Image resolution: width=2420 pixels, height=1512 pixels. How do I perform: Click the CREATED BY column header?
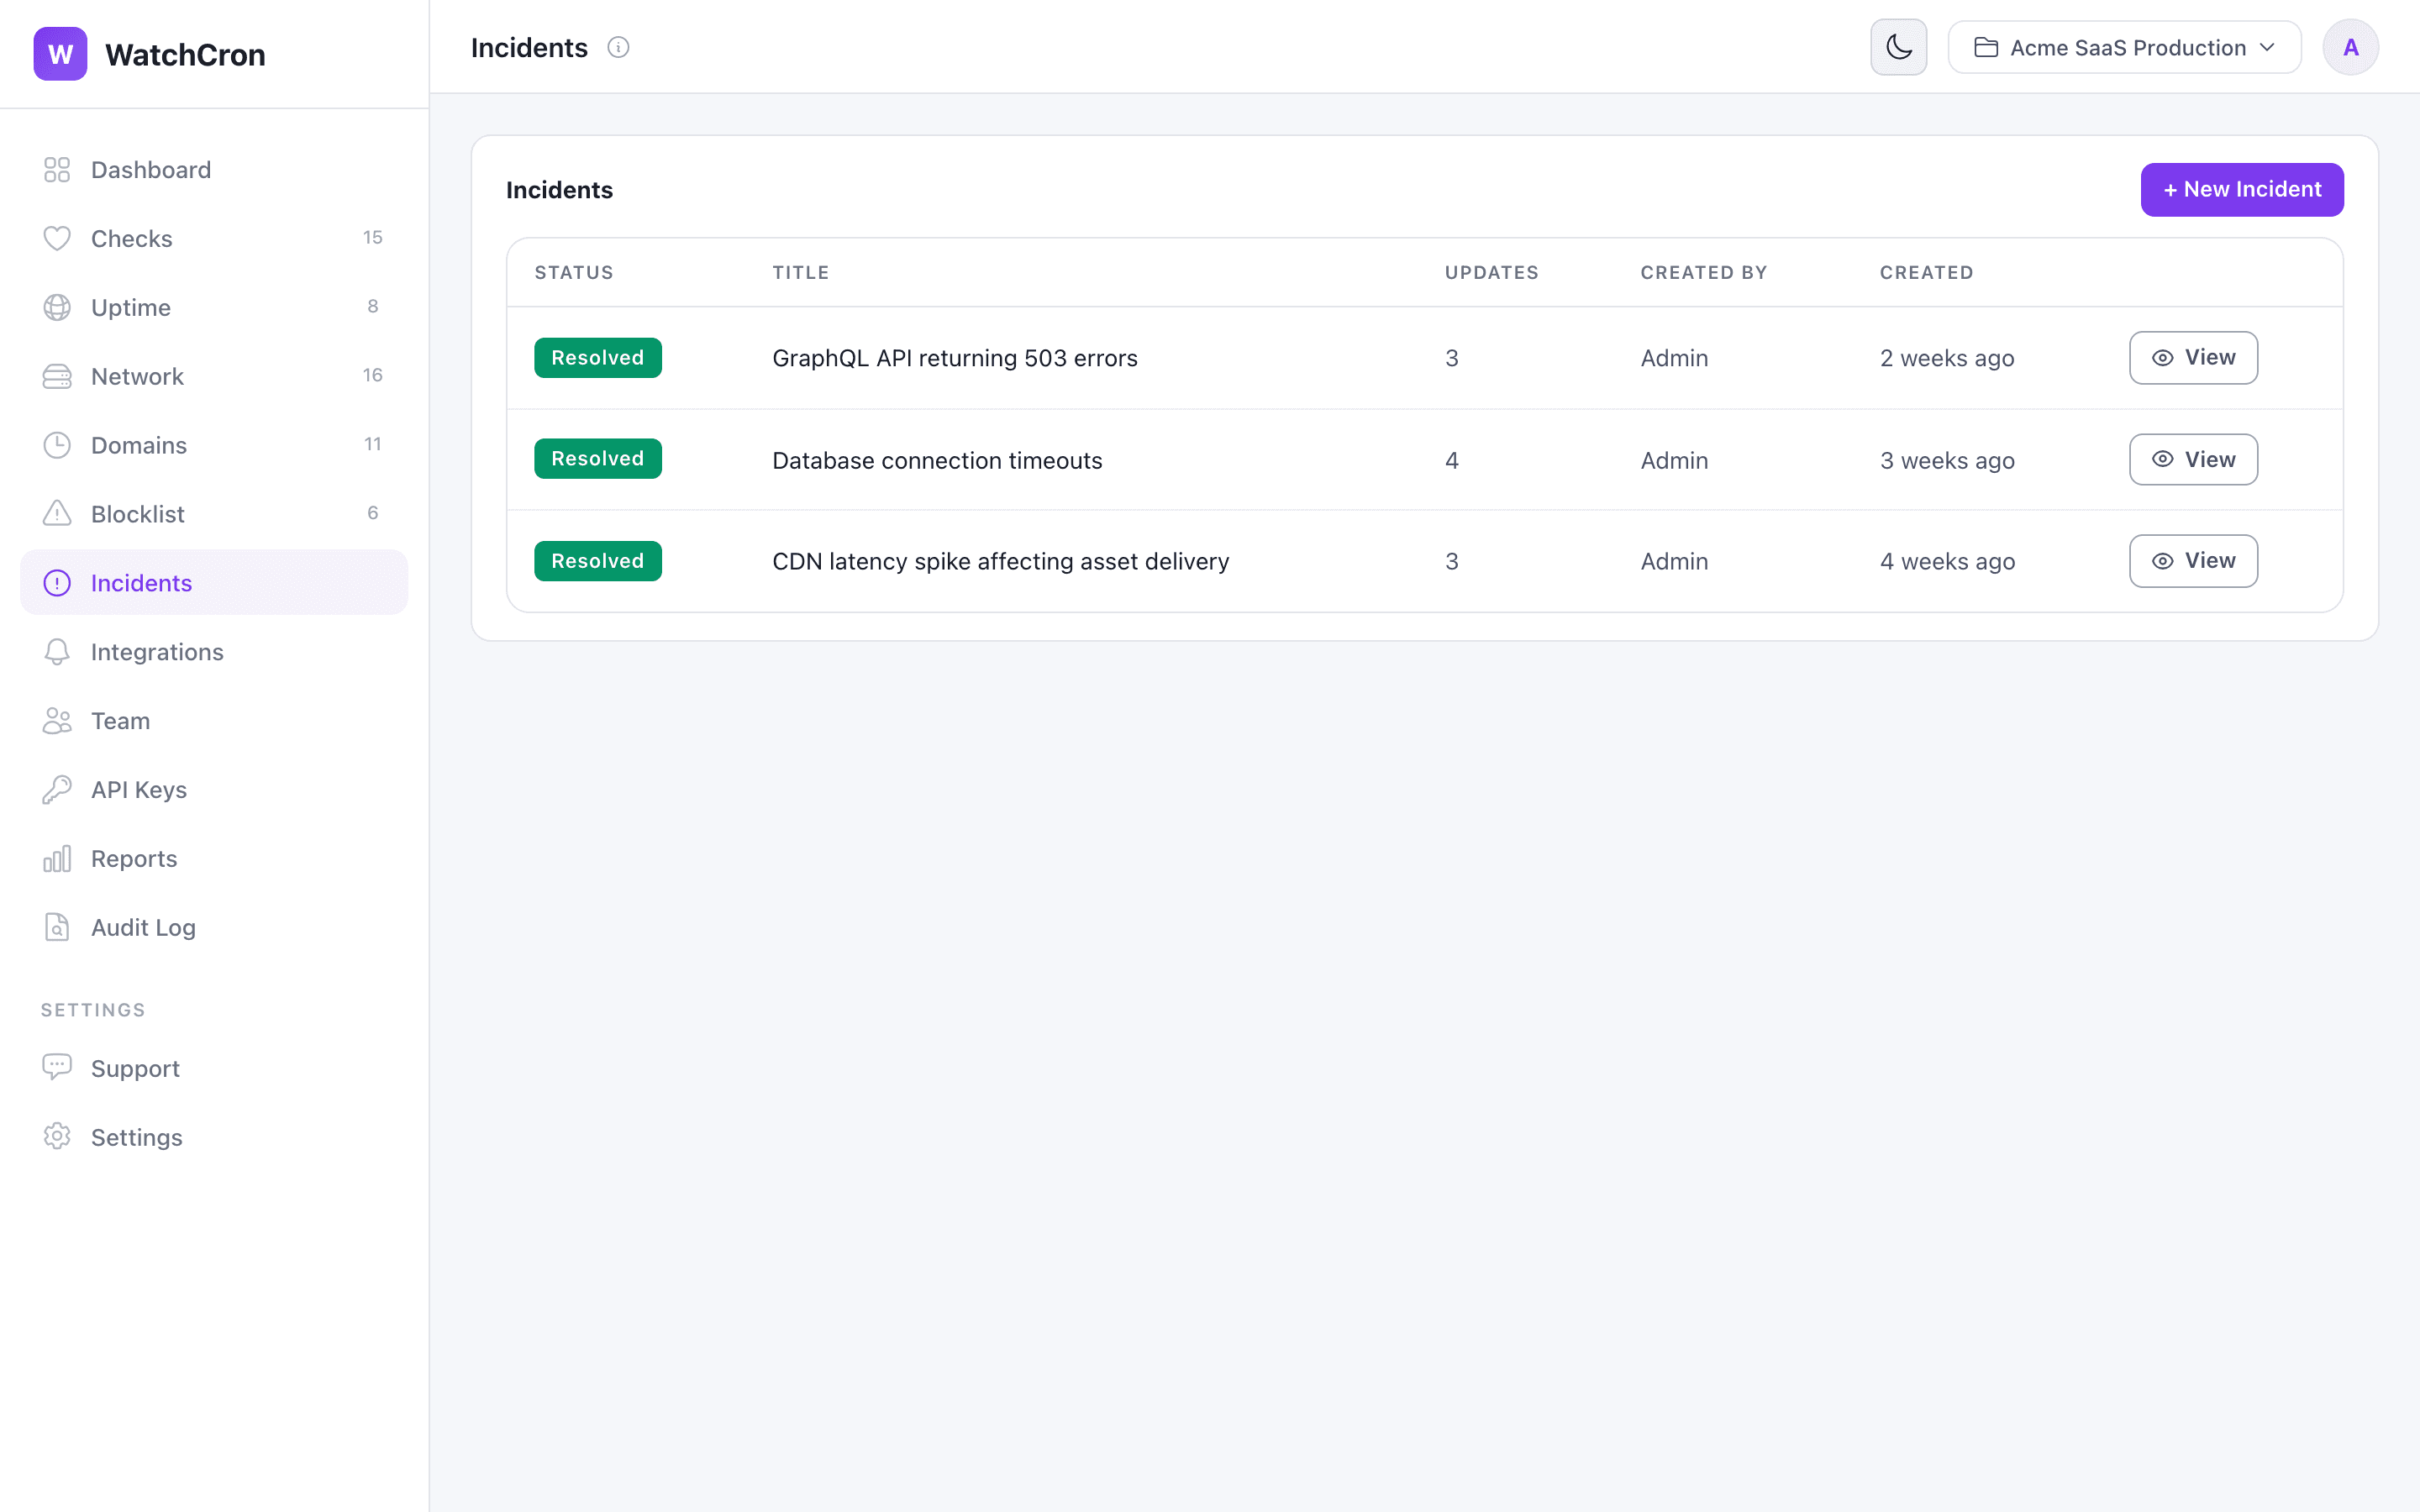pyautogui.click(x=1704, y=273)
